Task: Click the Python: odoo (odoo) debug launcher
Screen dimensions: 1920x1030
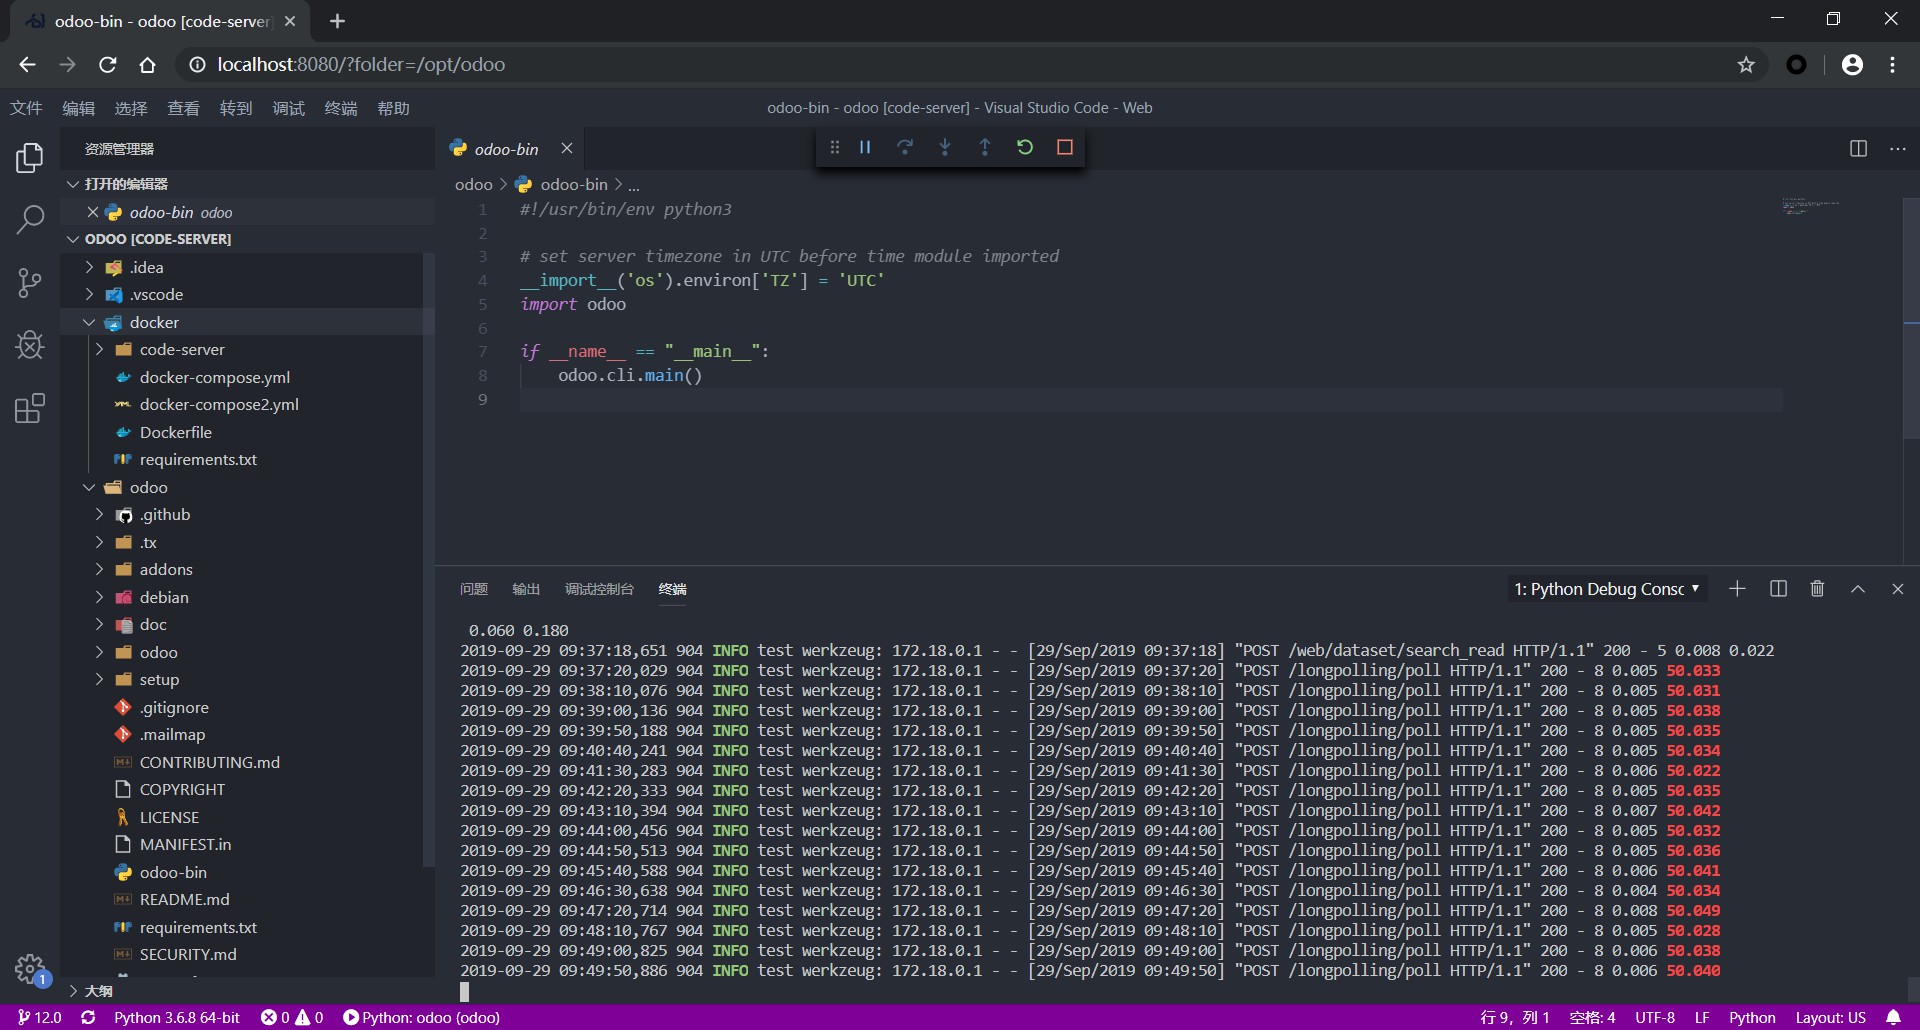Action: 421,1017
